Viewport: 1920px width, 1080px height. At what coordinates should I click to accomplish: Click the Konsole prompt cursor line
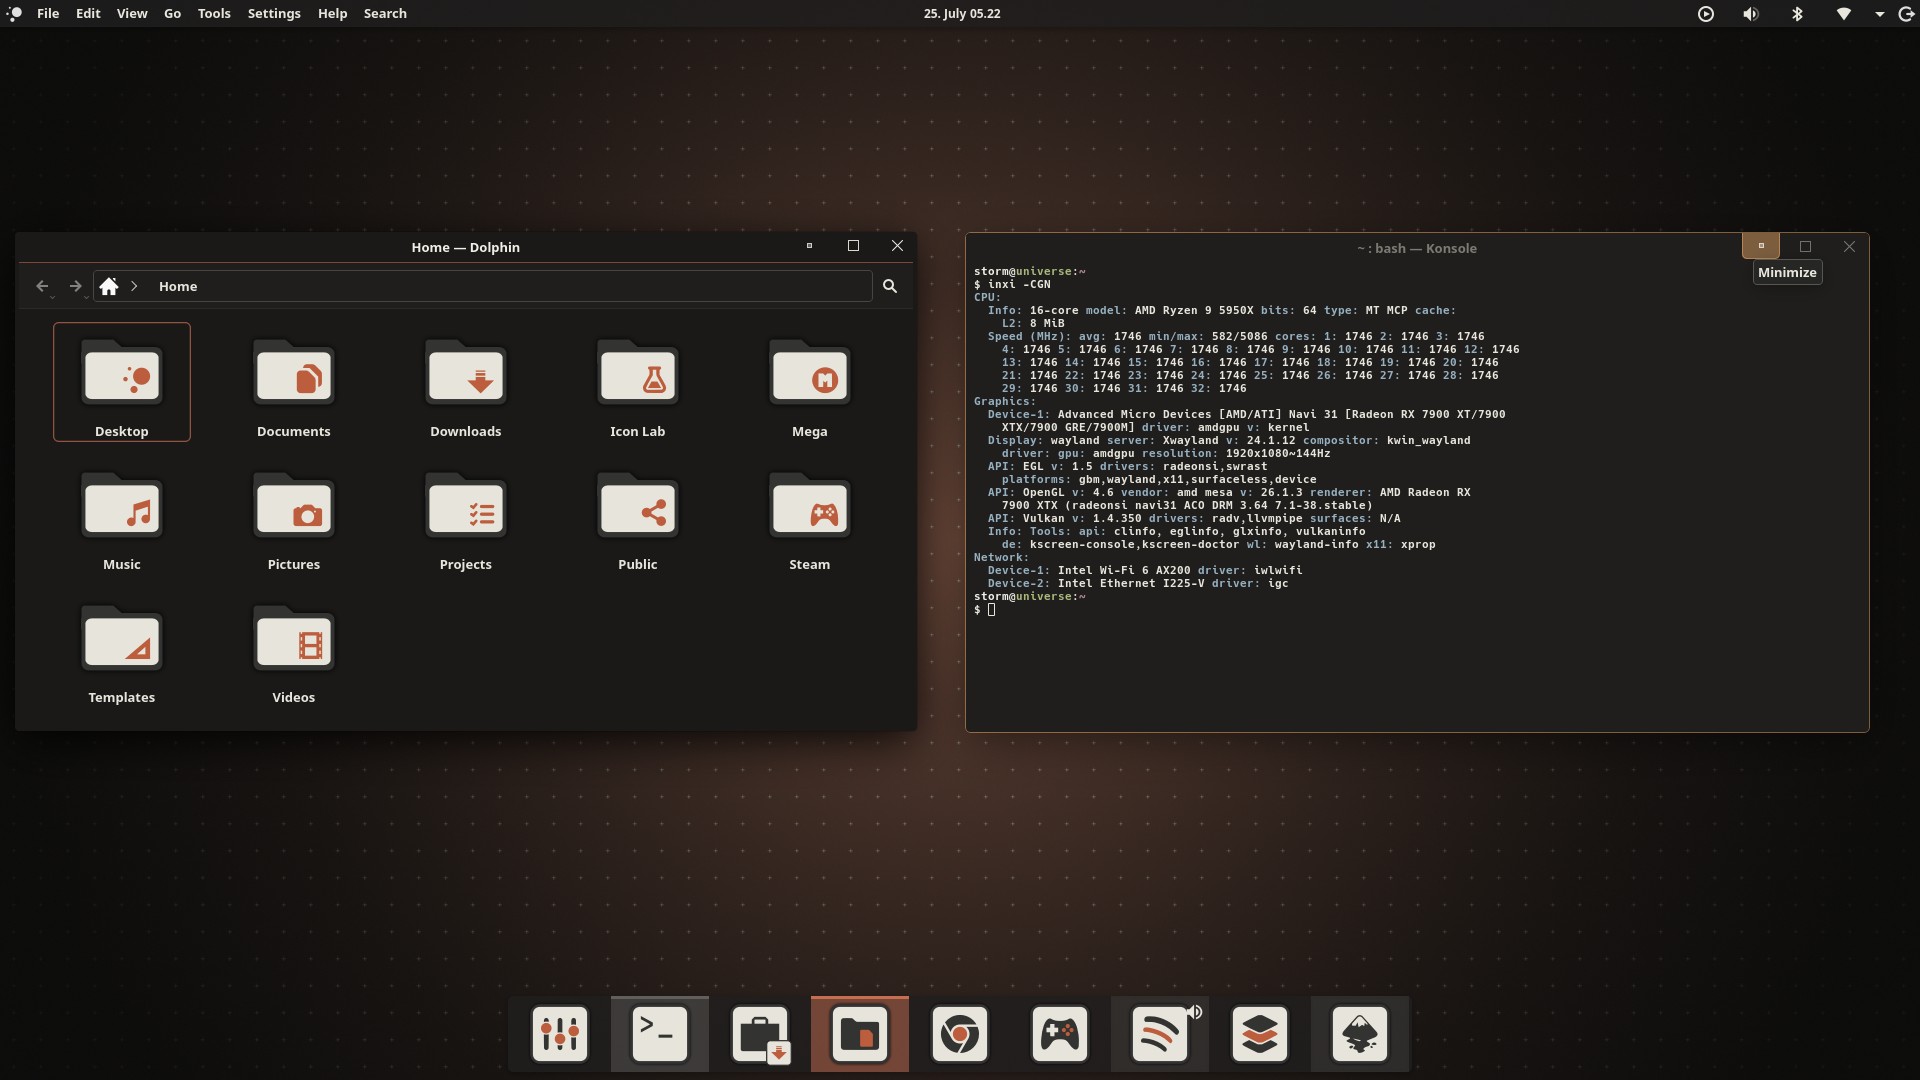pos(985,610)
